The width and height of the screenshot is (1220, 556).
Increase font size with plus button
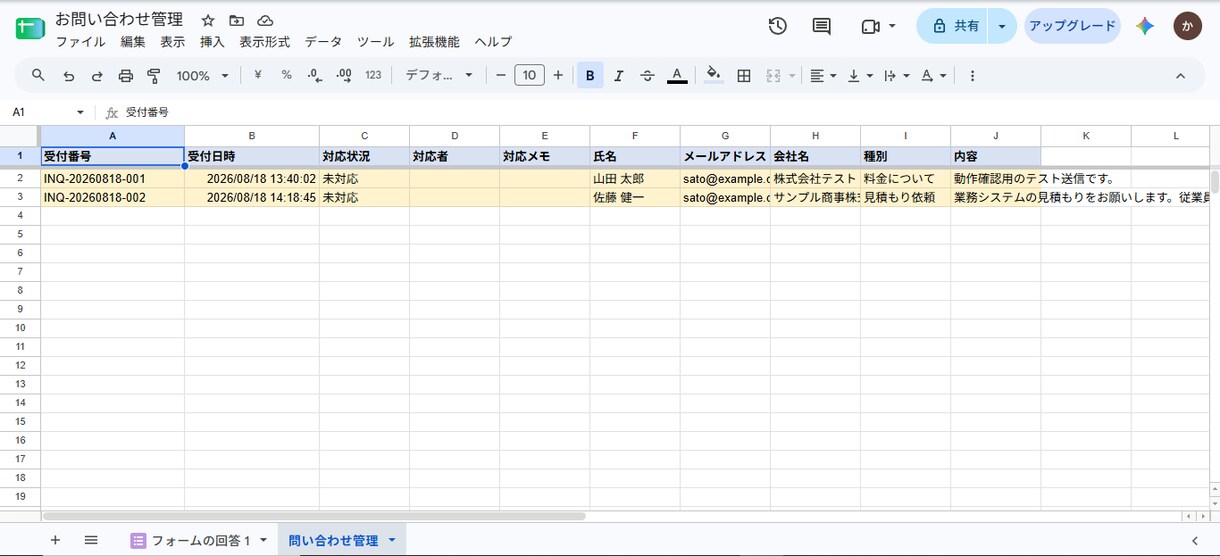pyautogui.click(x=558, y=75)
